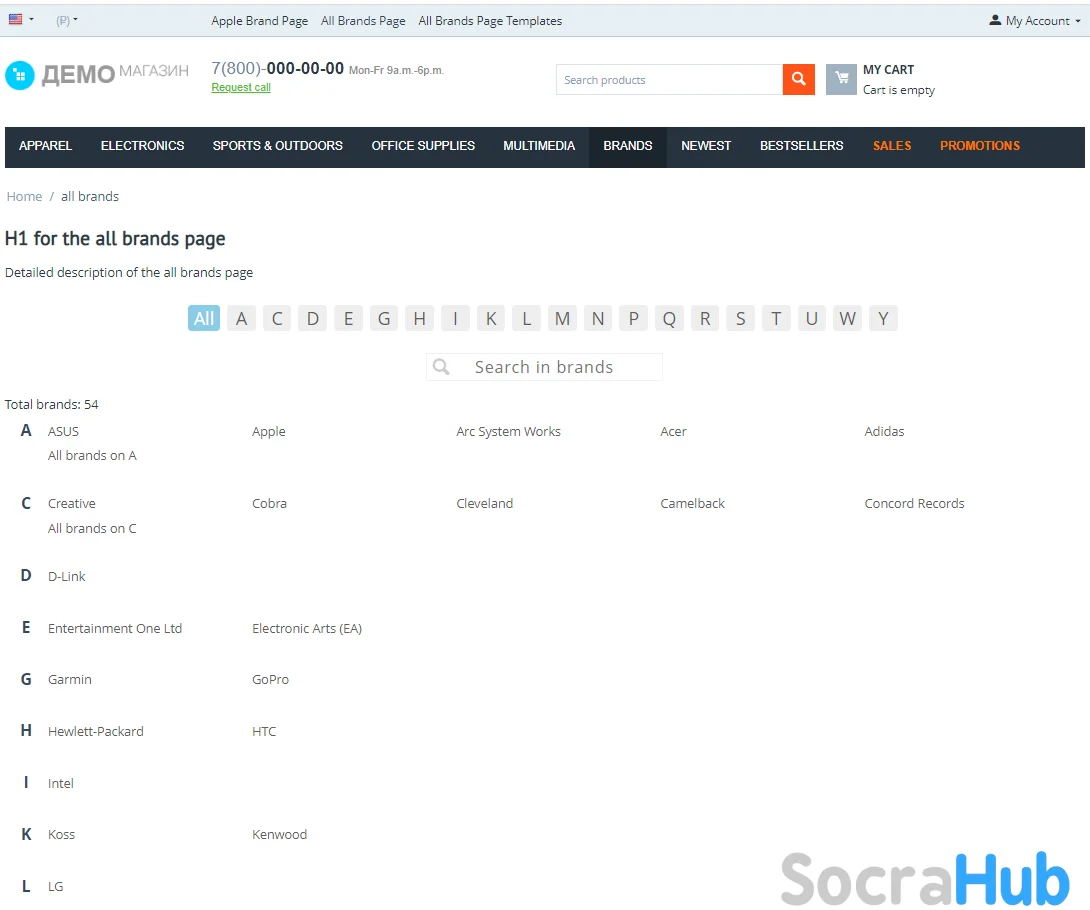Open the Electronic Arts (EA) brand
Screen dimensions: 1090x910
307,628
